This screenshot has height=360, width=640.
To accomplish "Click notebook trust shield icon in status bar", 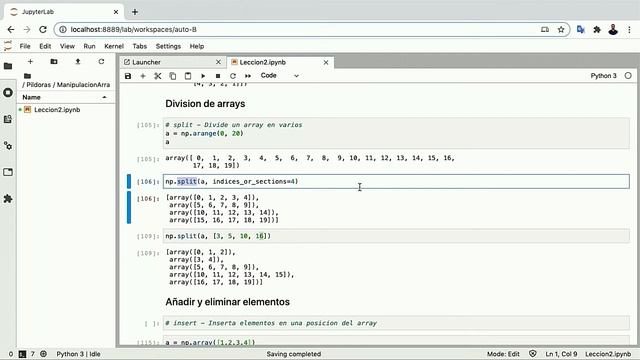I will click(x=533, y=354).
